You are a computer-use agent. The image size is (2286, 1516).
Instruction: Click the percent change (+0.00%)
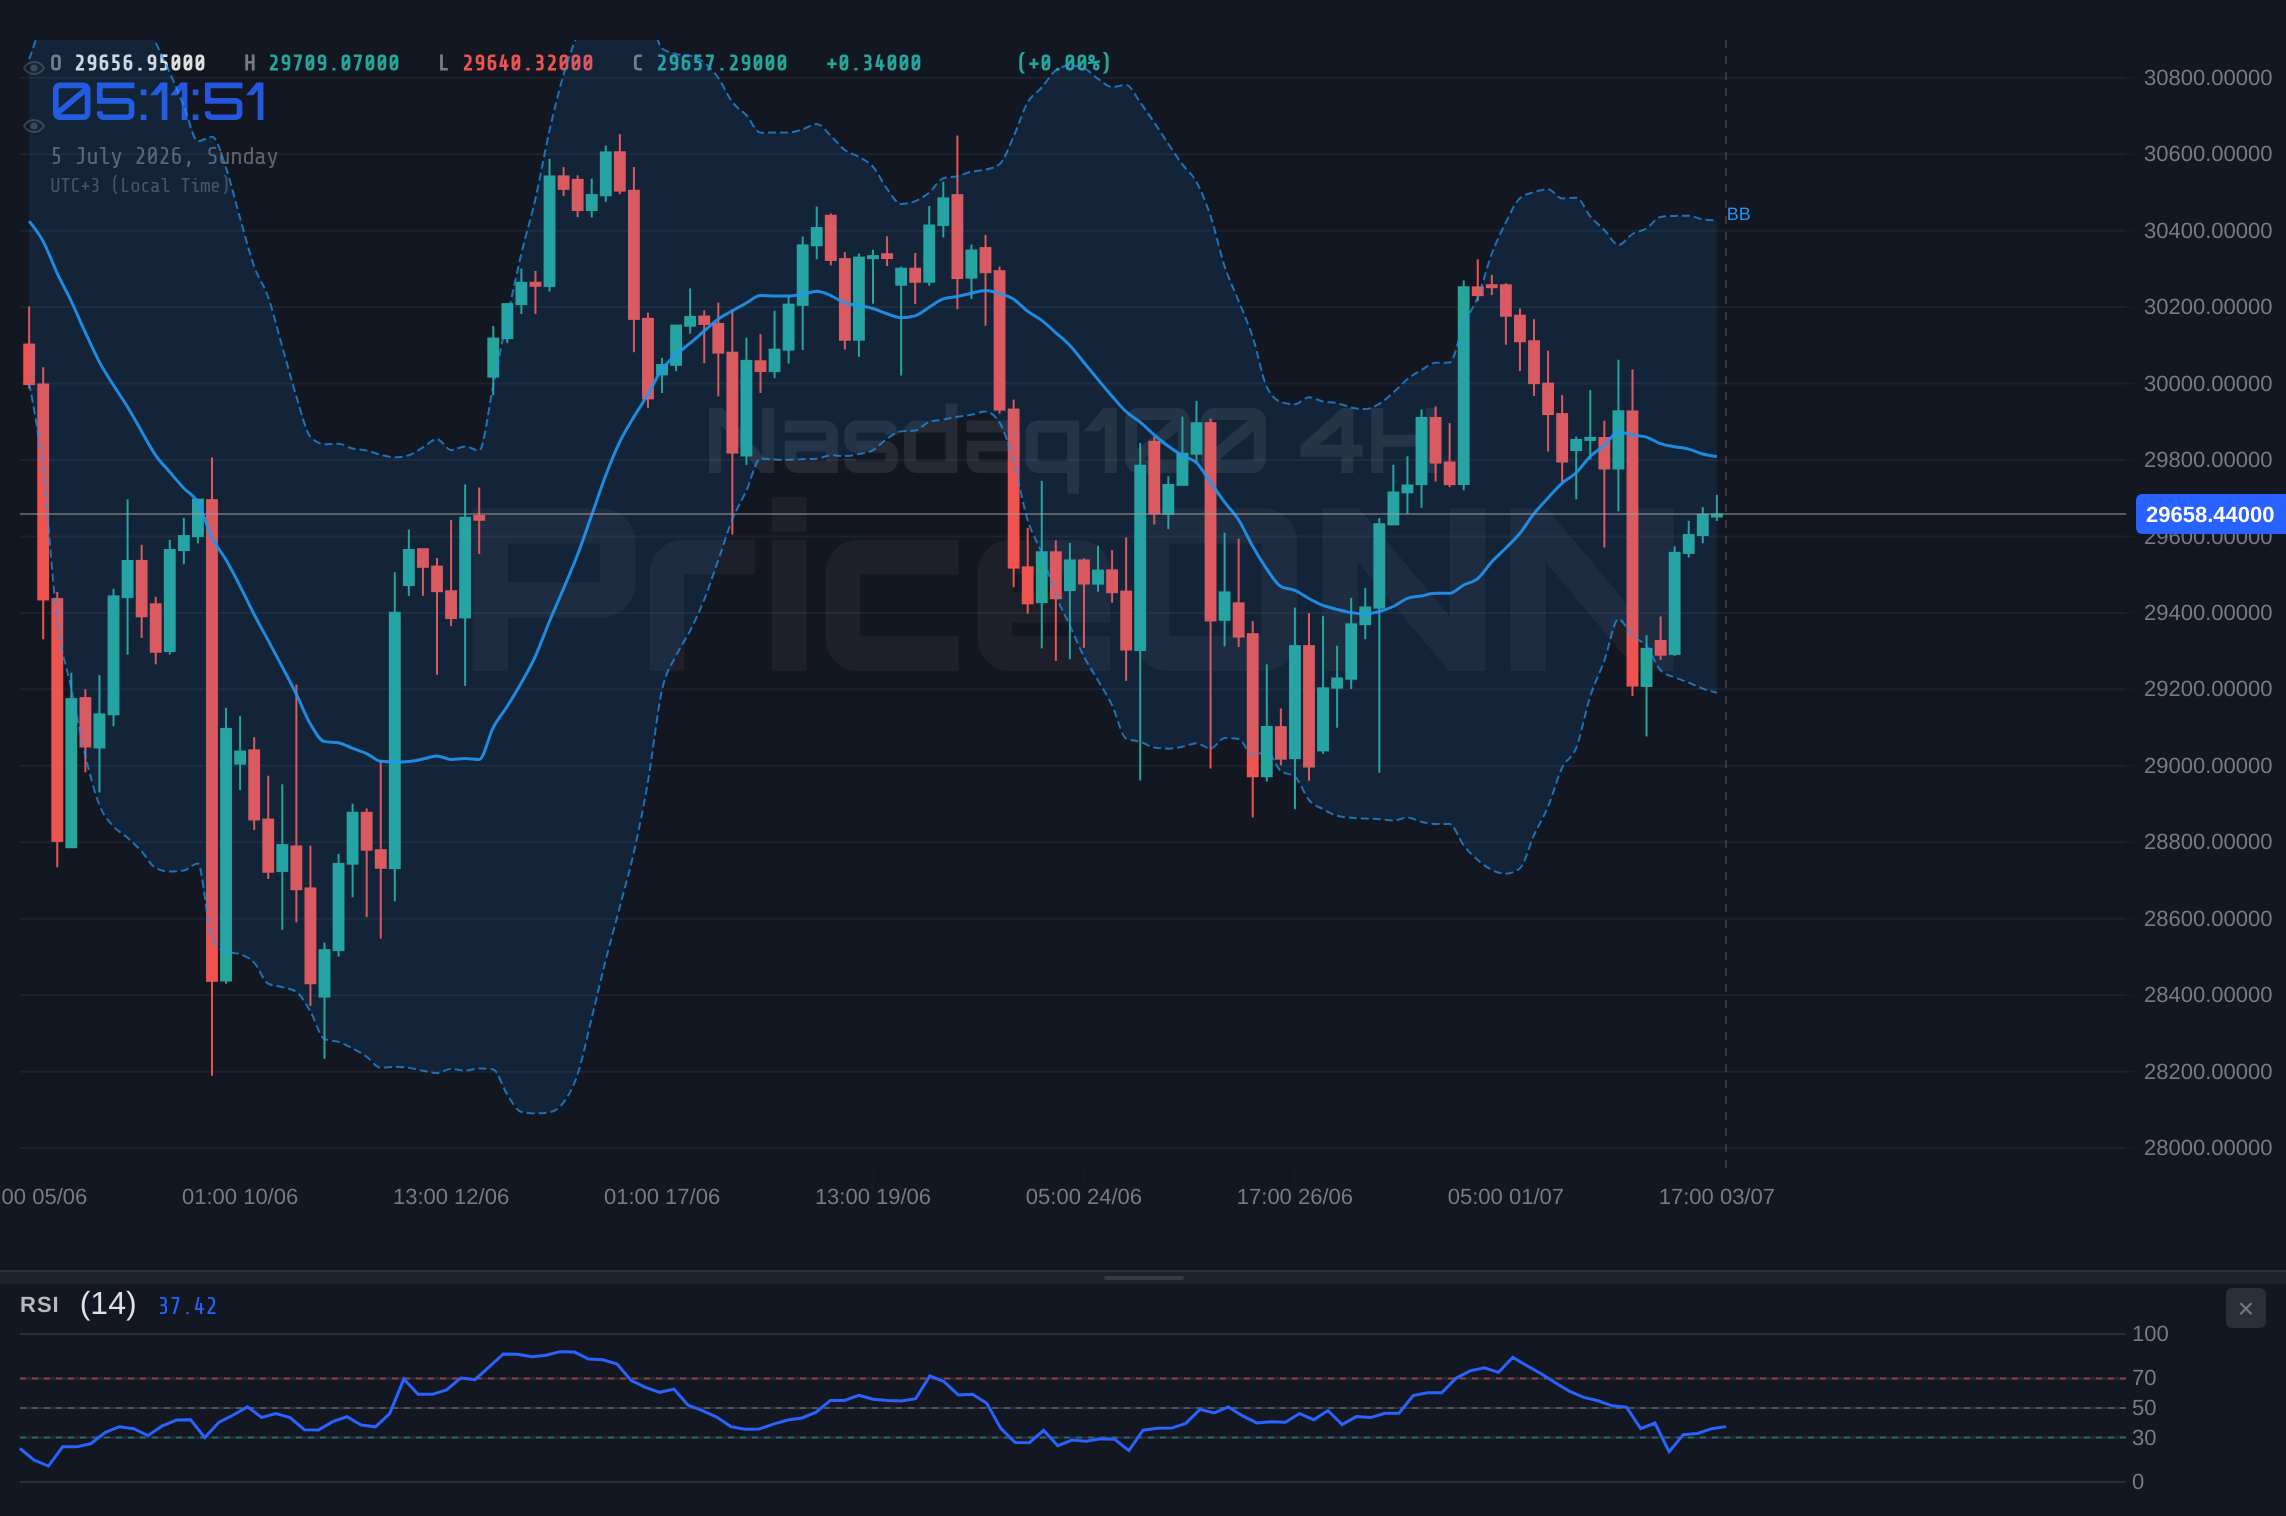coord(1064,63)
